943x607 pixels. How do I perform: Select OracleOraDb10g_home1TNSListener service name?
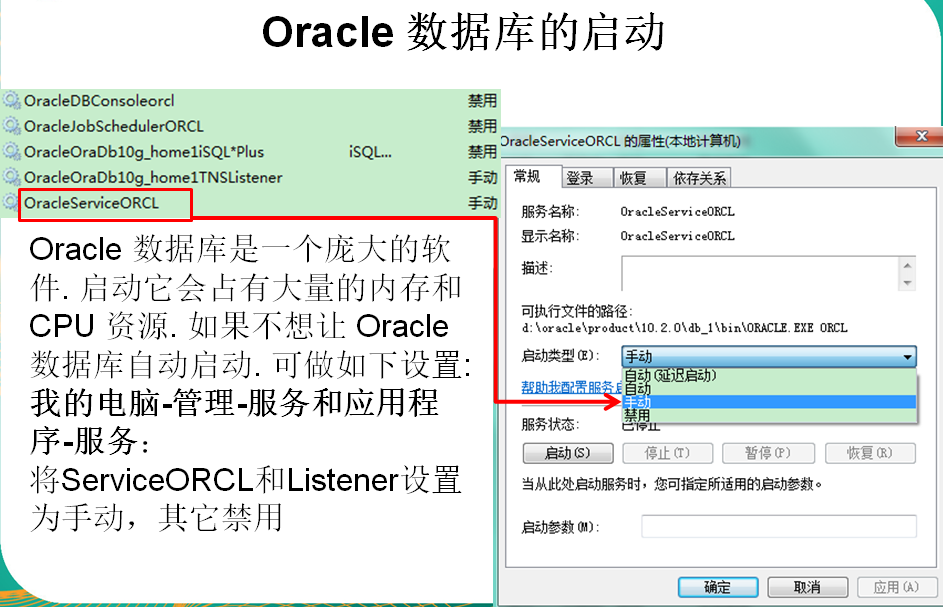click(153, 178)
